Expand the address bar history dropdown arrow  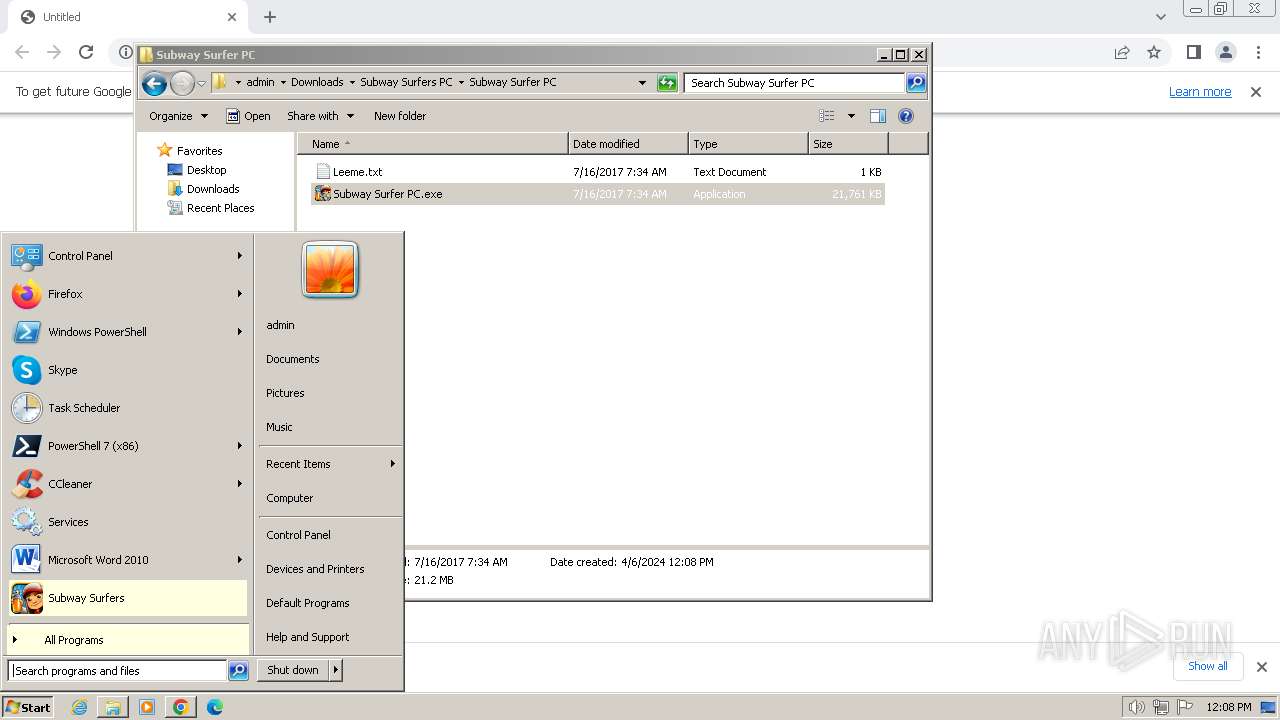[x=642, y=83]
